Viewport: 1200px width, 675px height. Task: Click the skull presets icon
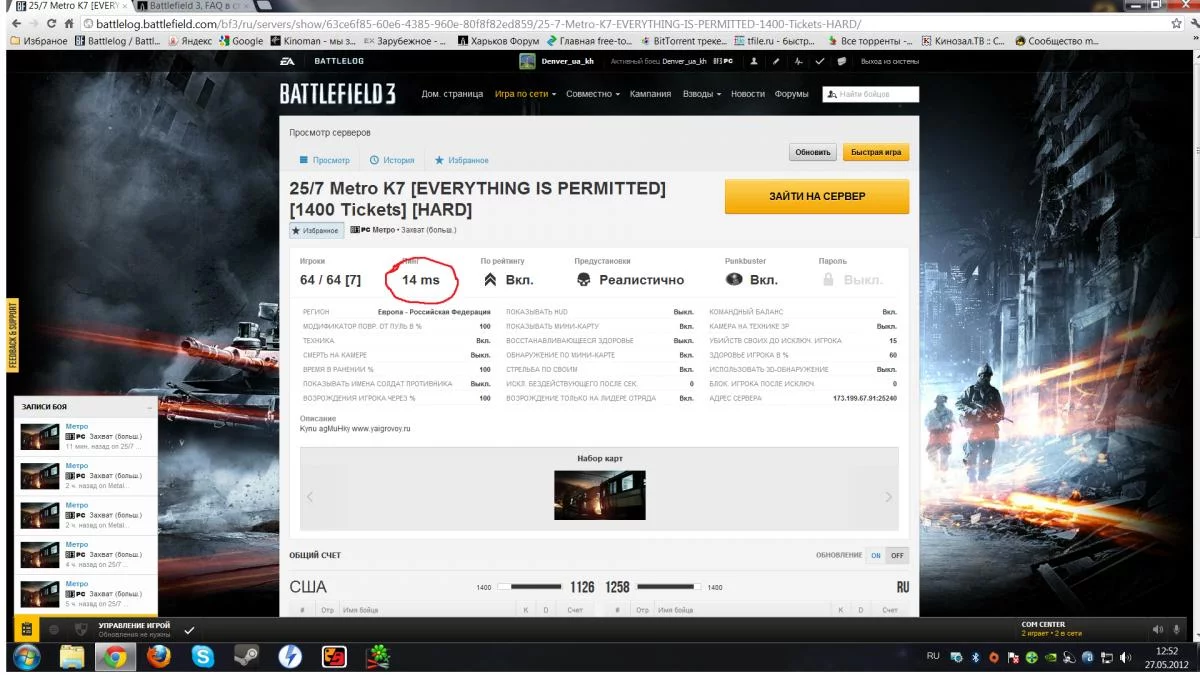coord(584,280)
